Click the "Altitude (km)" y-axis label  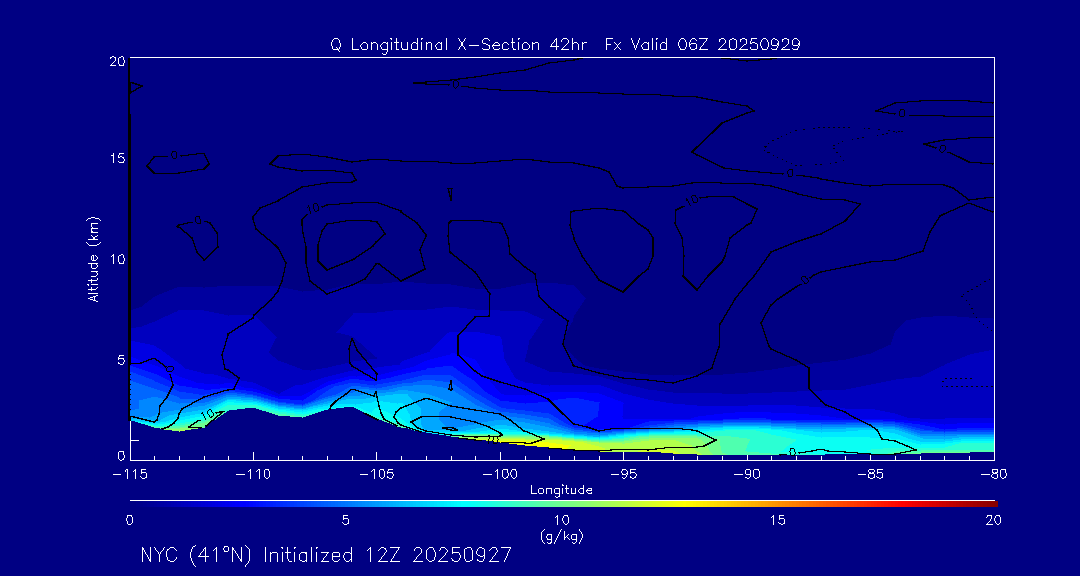[93, 259]
